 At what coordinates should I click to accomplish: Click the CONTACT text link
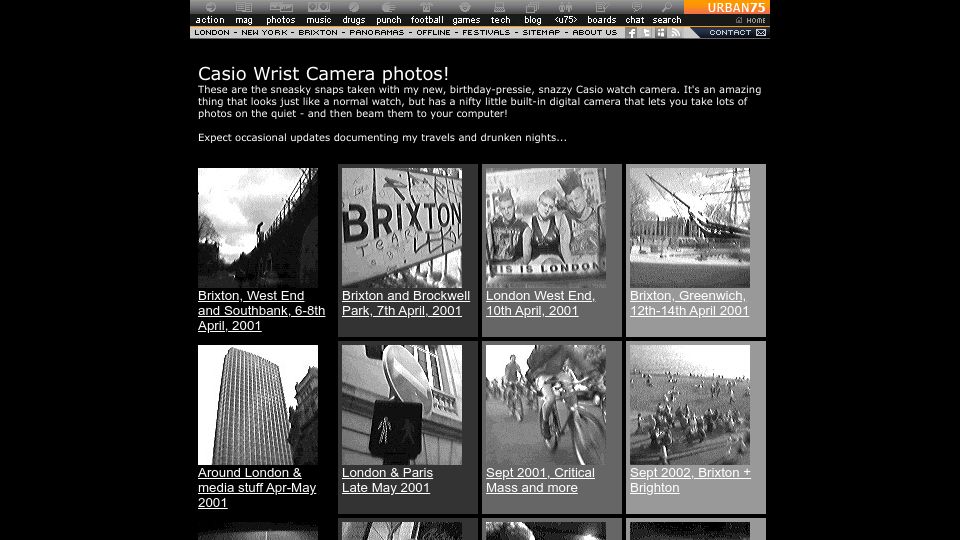pyautogui.click(x=730, y=32)
